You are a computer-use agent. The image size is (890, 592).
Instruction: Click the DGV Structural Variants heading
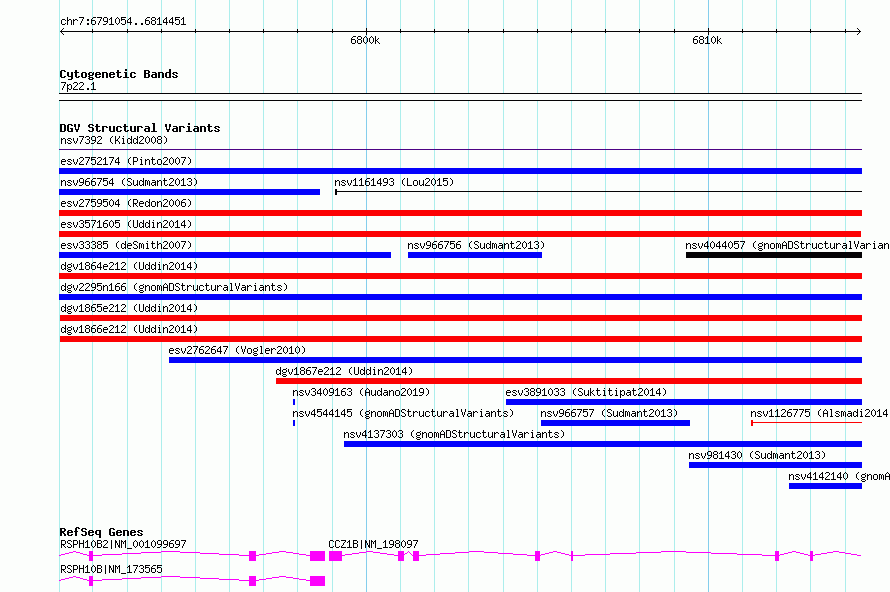pos(140,128)
